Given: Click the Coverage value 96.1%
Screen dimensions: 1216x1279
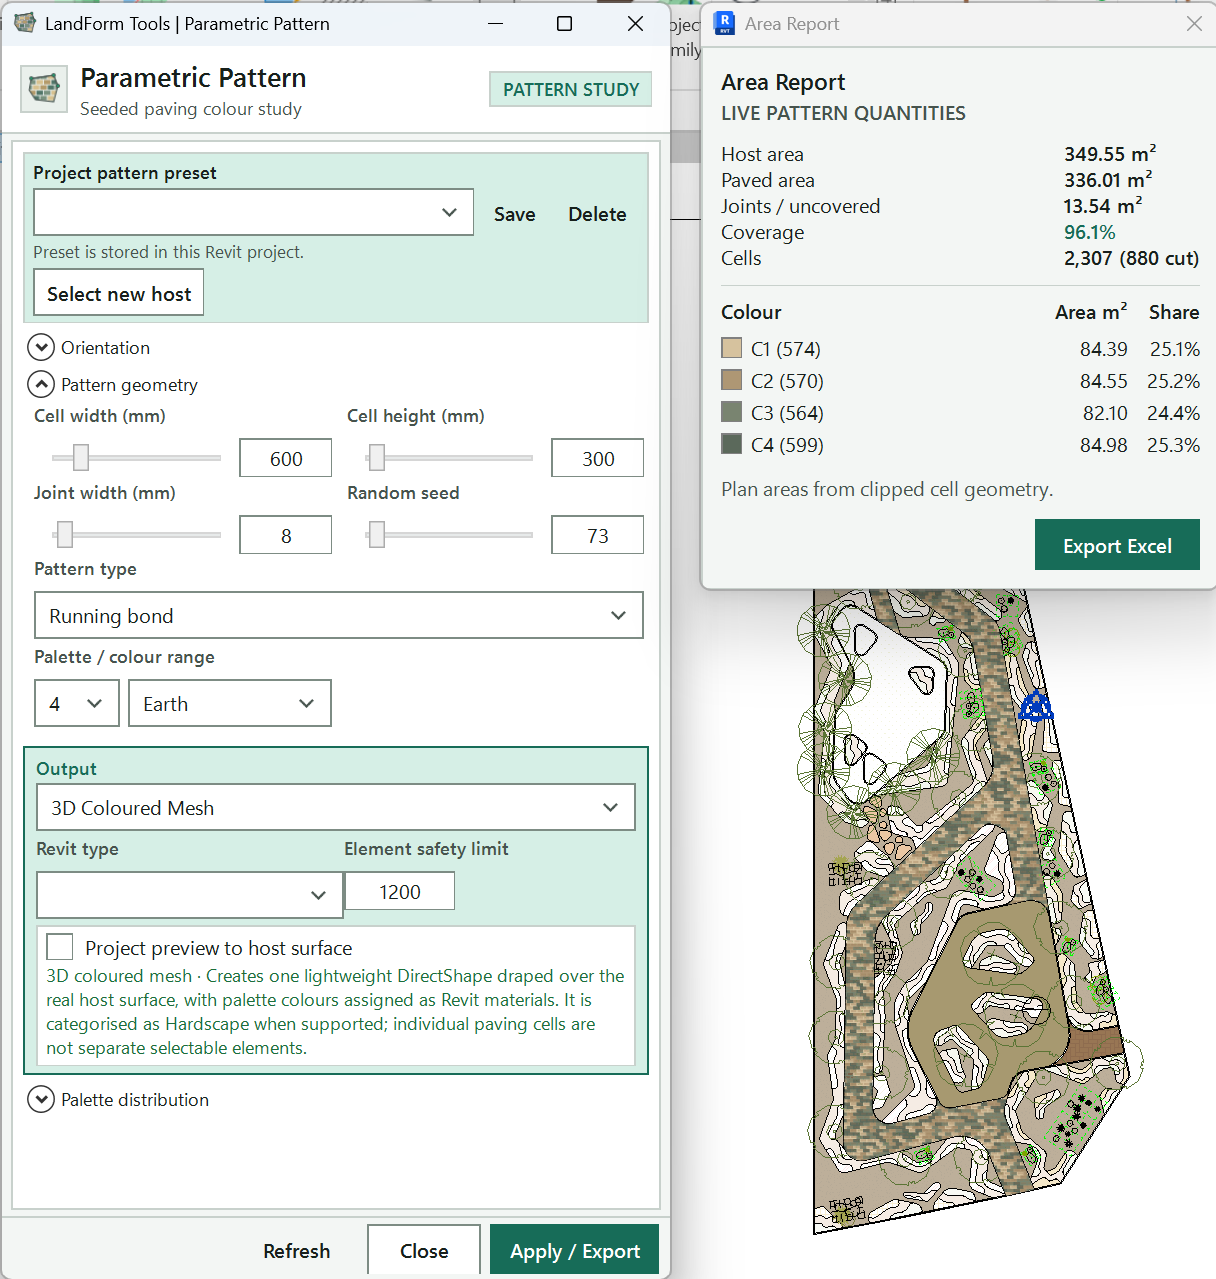Looking at the screenshot, I should [1090, 232].
